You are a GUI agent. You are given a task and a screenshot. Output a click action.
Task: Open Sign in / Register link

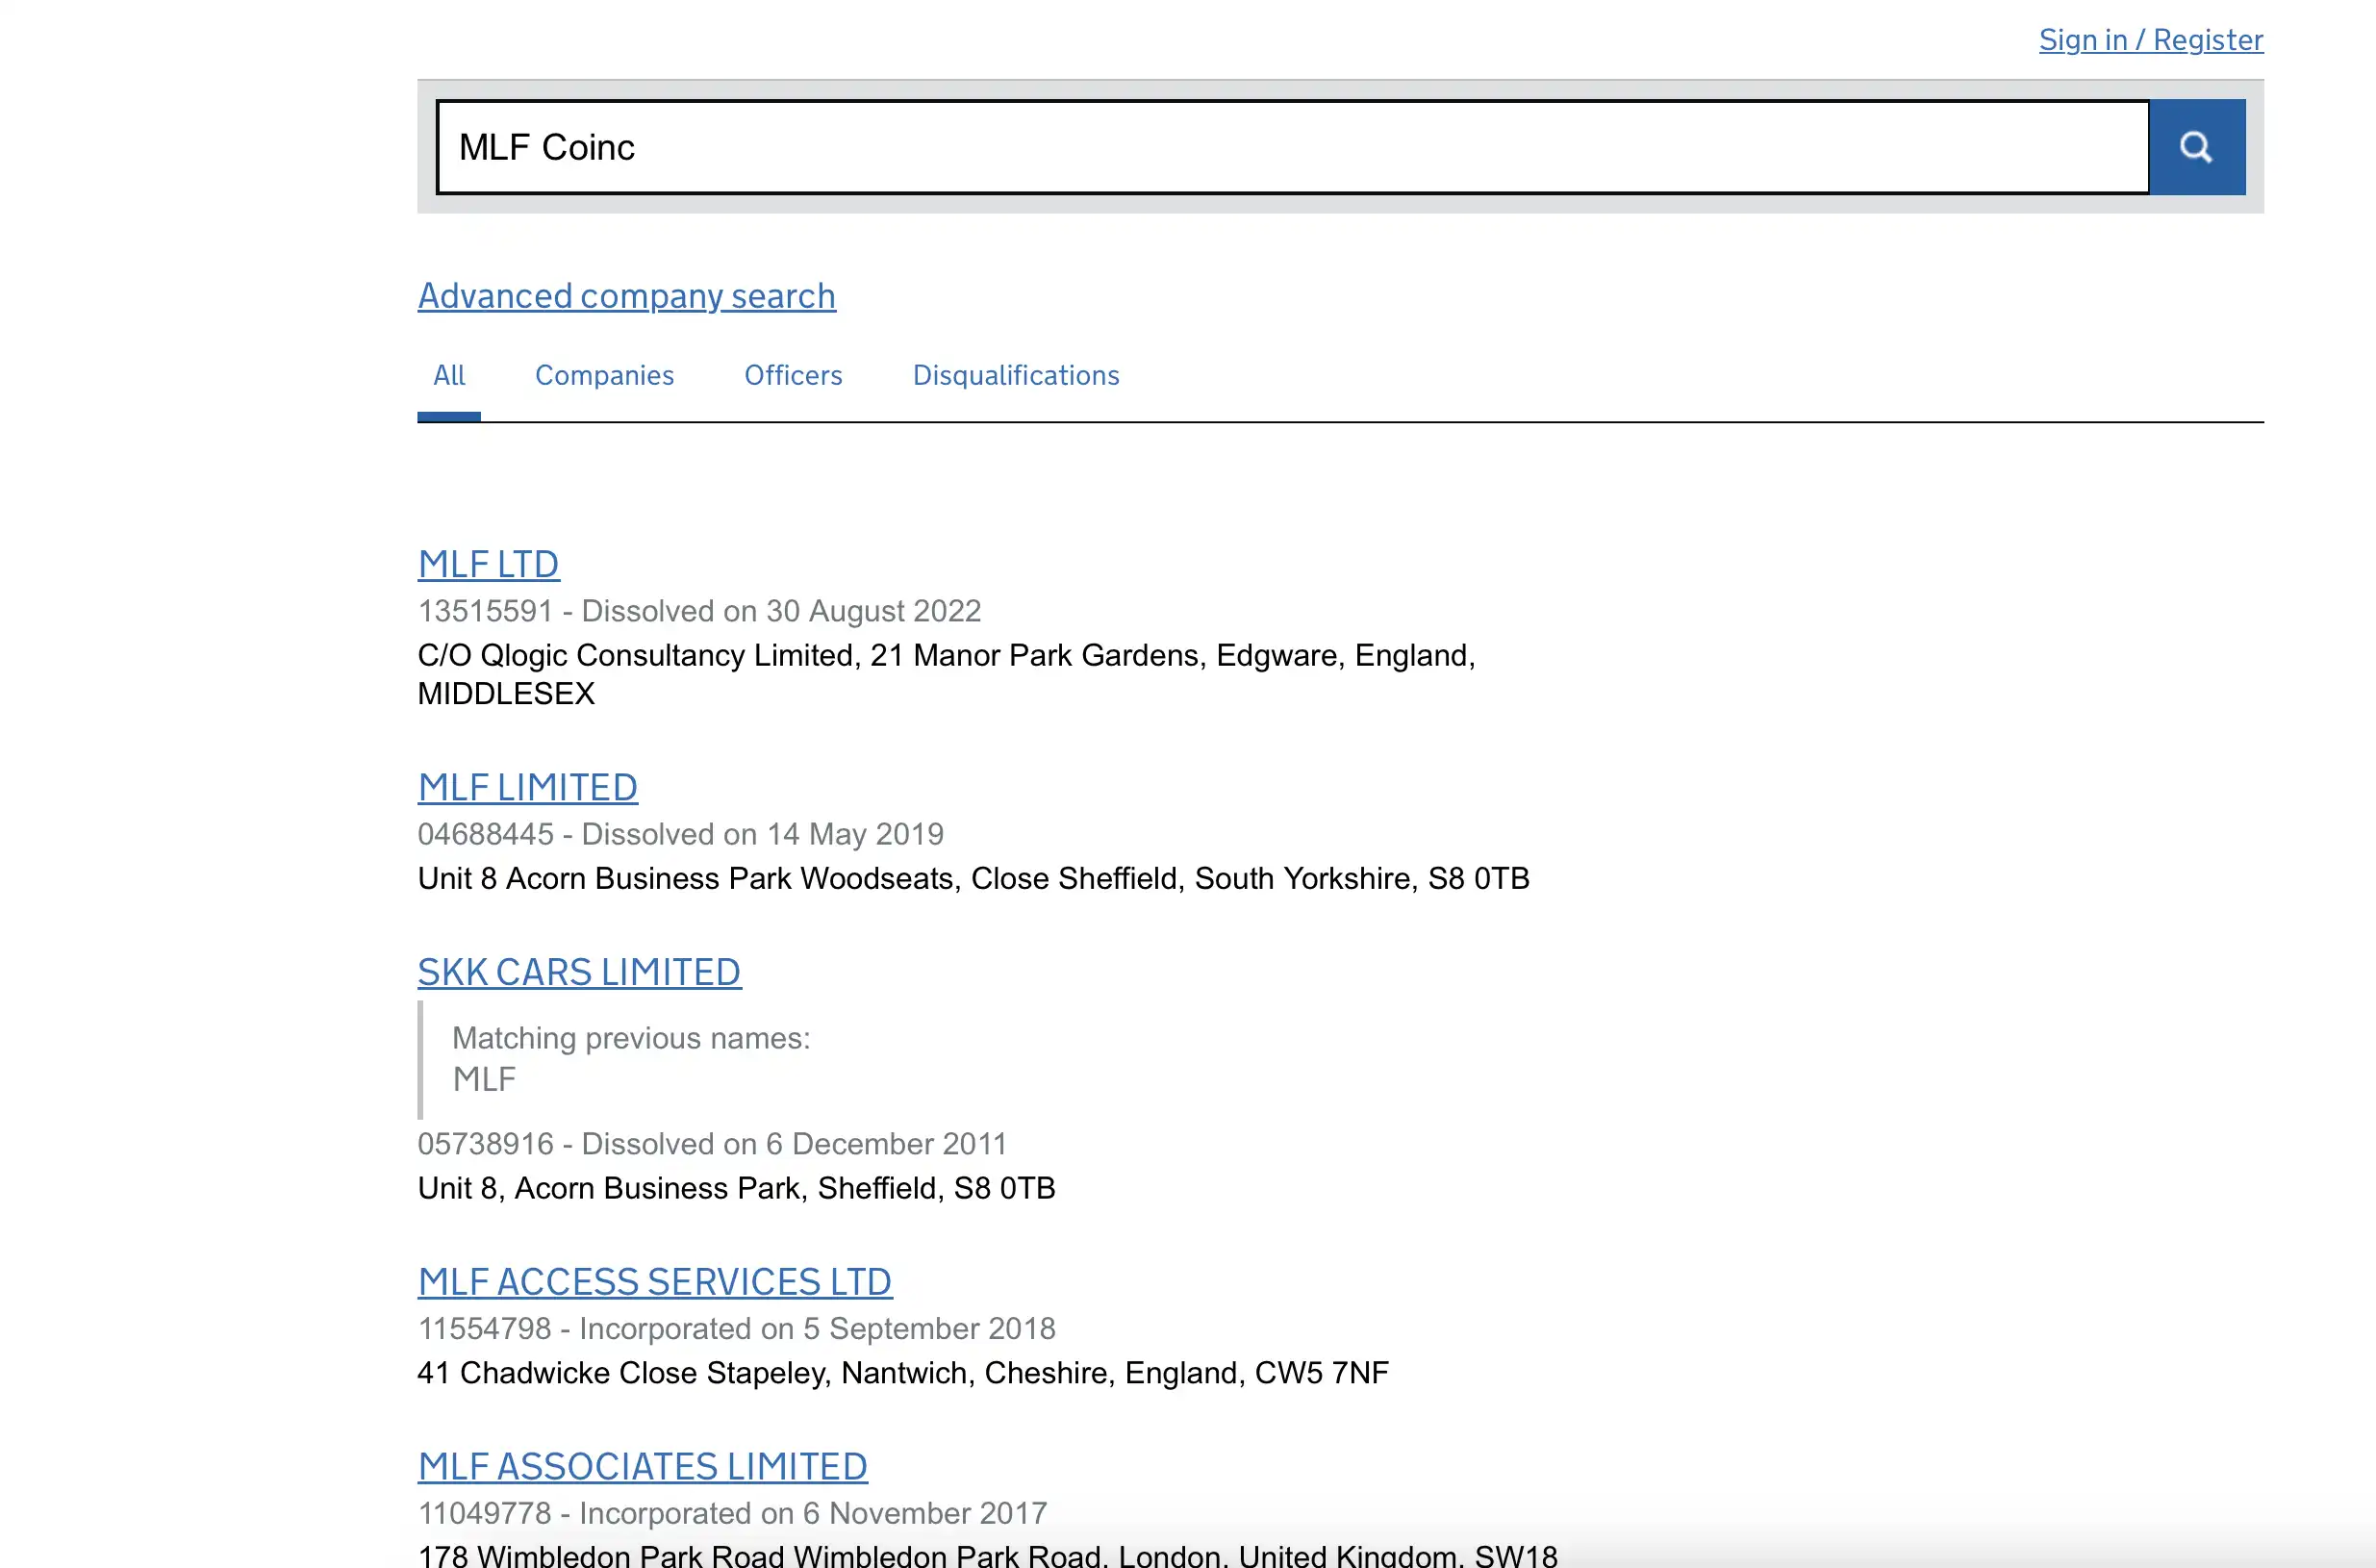[x=2151, y=40]
